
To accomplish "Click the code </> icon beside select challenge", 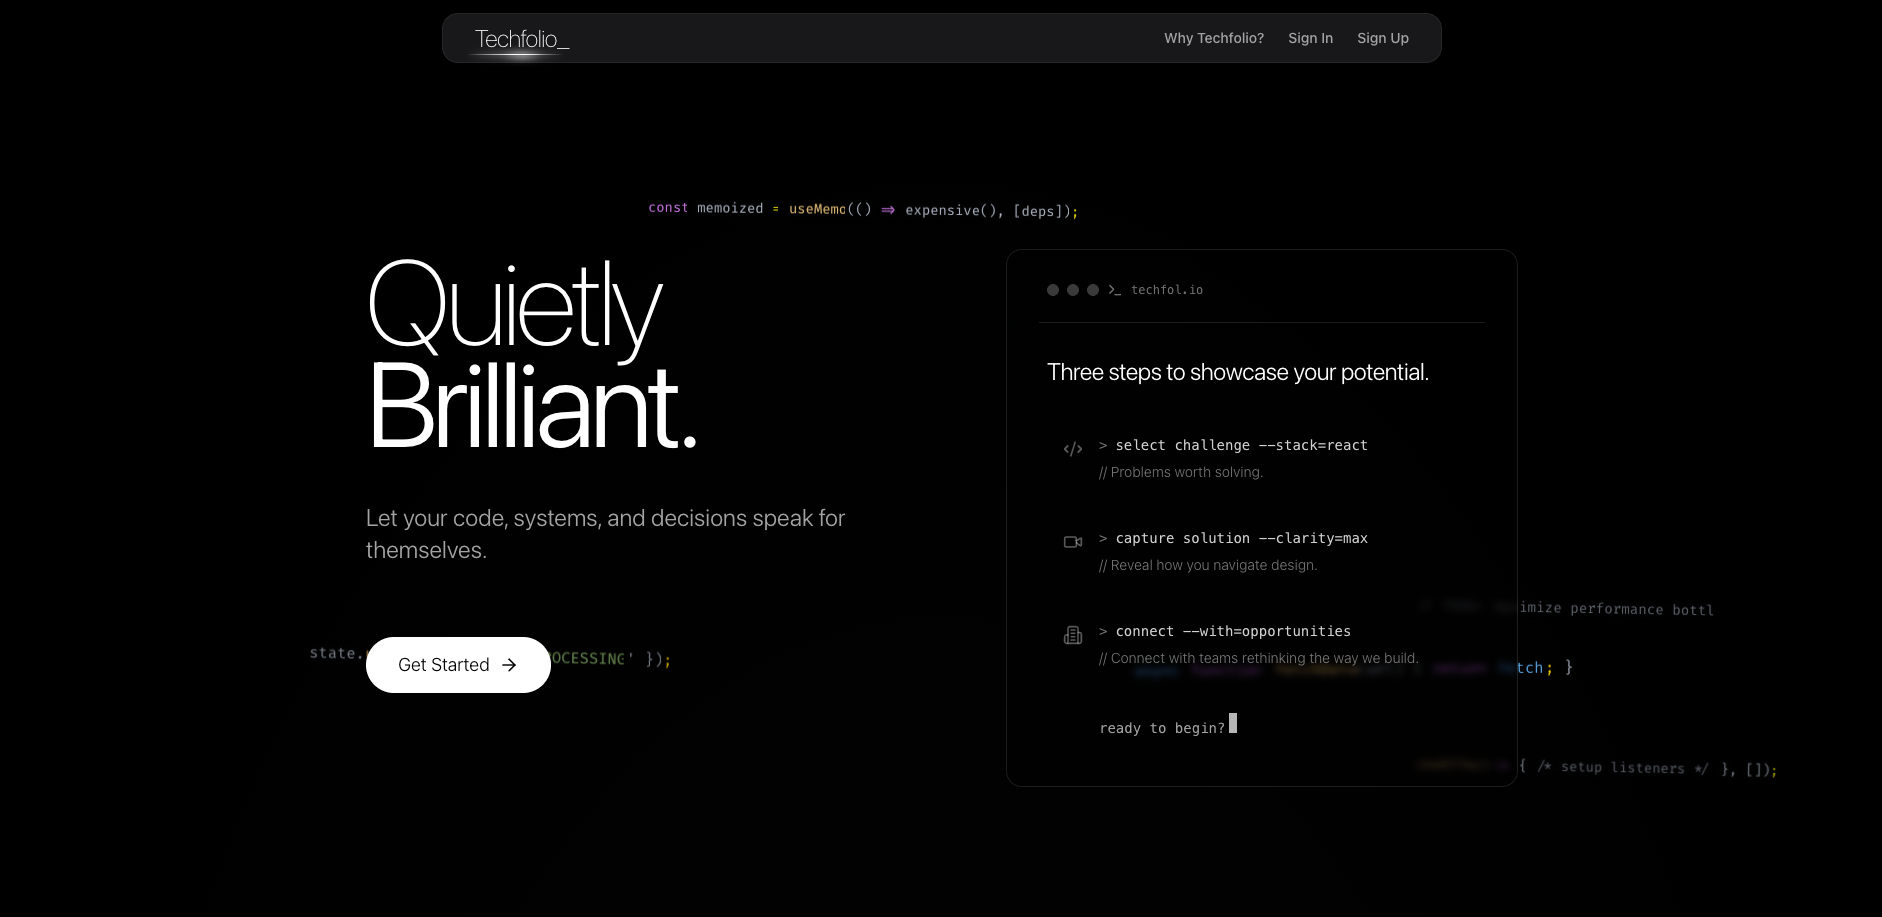I will click(1073, 448).
